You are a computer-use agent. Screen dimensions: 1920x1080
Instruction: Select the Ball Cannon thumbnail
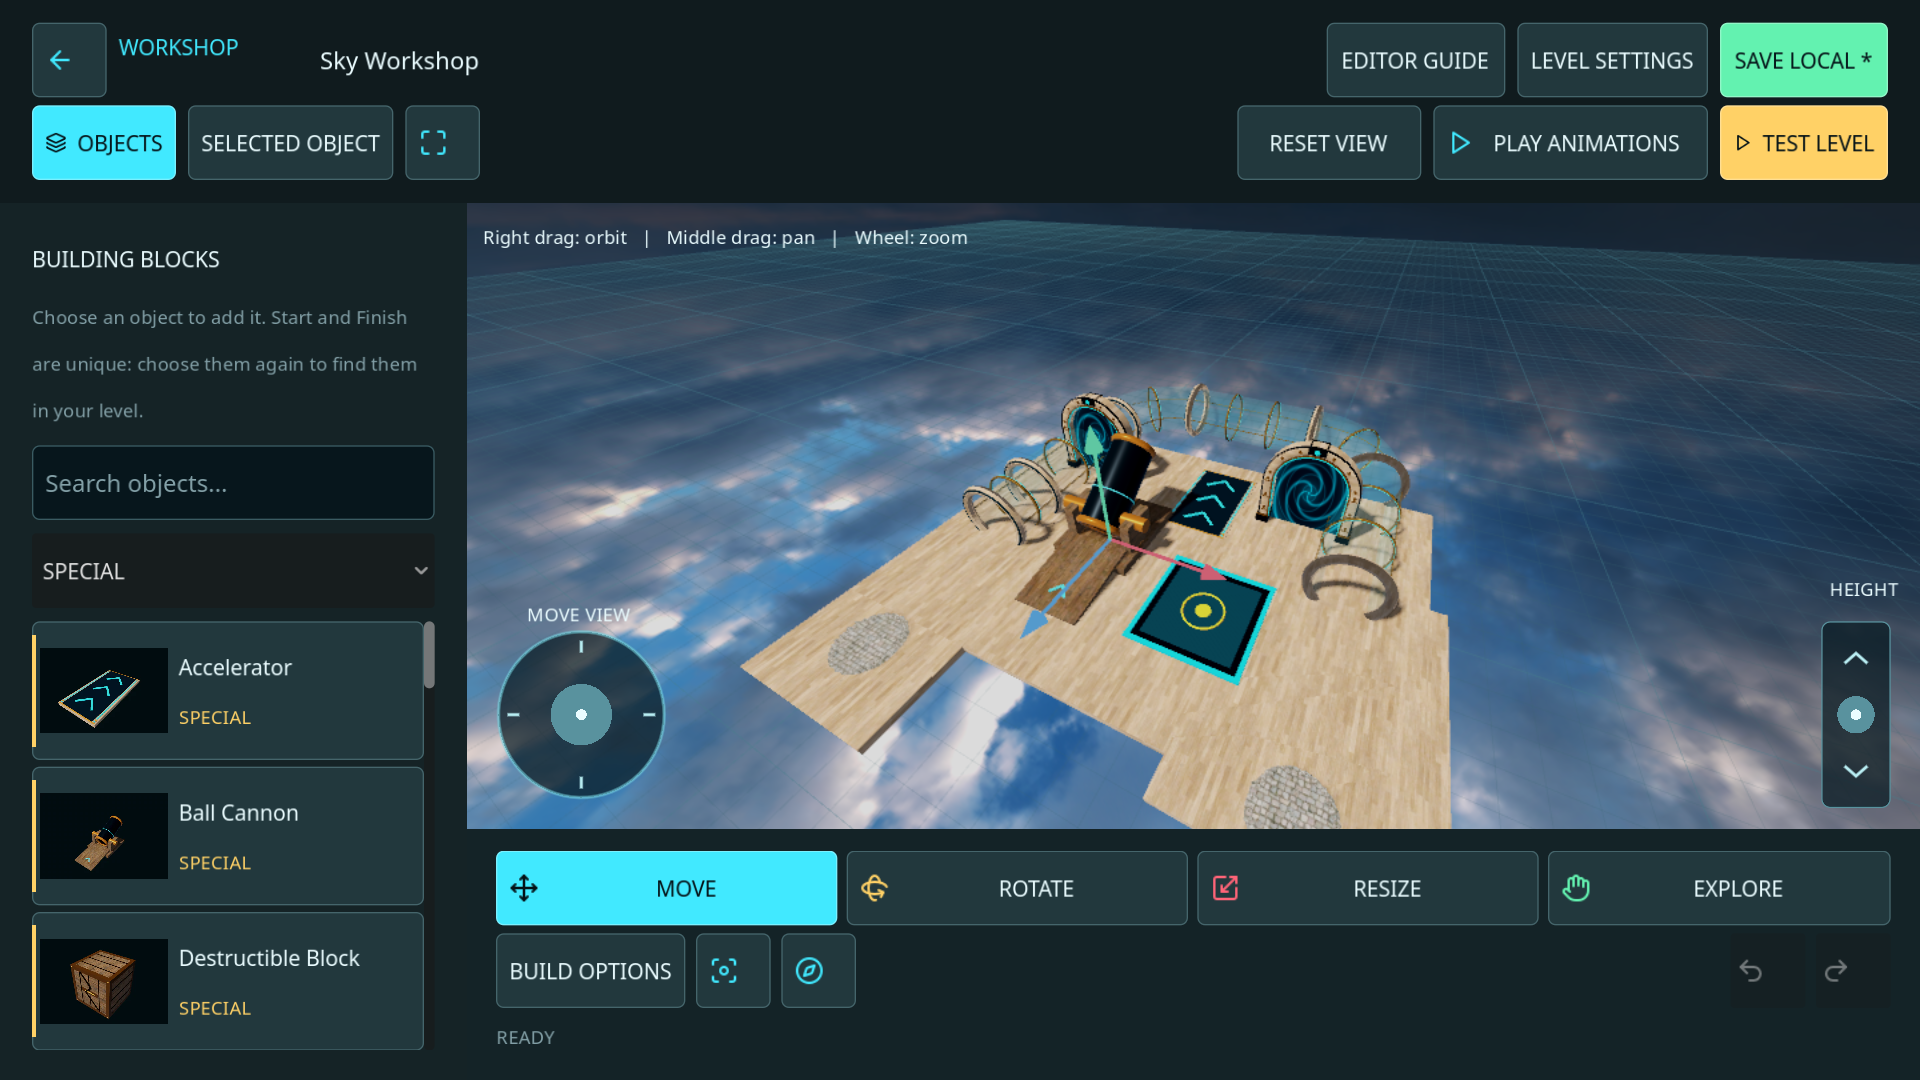(104, 836)
